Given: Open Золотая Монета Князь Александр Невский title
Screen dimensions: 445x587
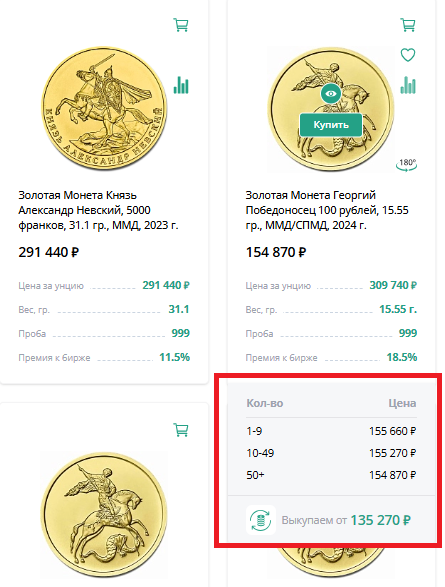Looking at the screenshot, I should [x=98, y=210].
